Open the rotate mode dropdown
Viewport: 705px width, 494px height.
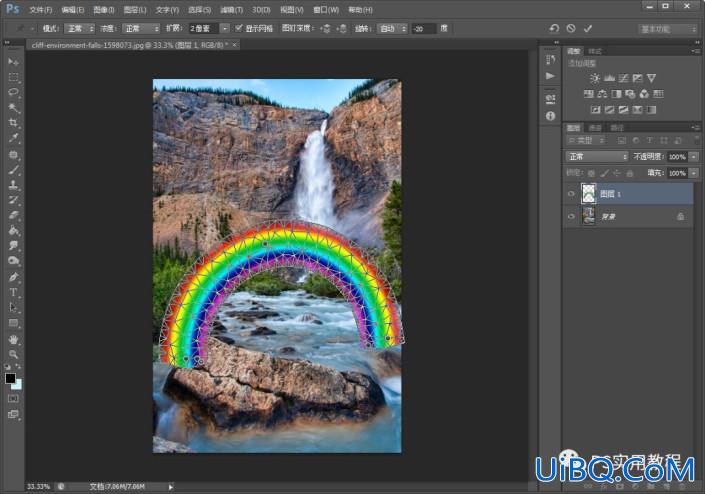(x=392, y=28)
